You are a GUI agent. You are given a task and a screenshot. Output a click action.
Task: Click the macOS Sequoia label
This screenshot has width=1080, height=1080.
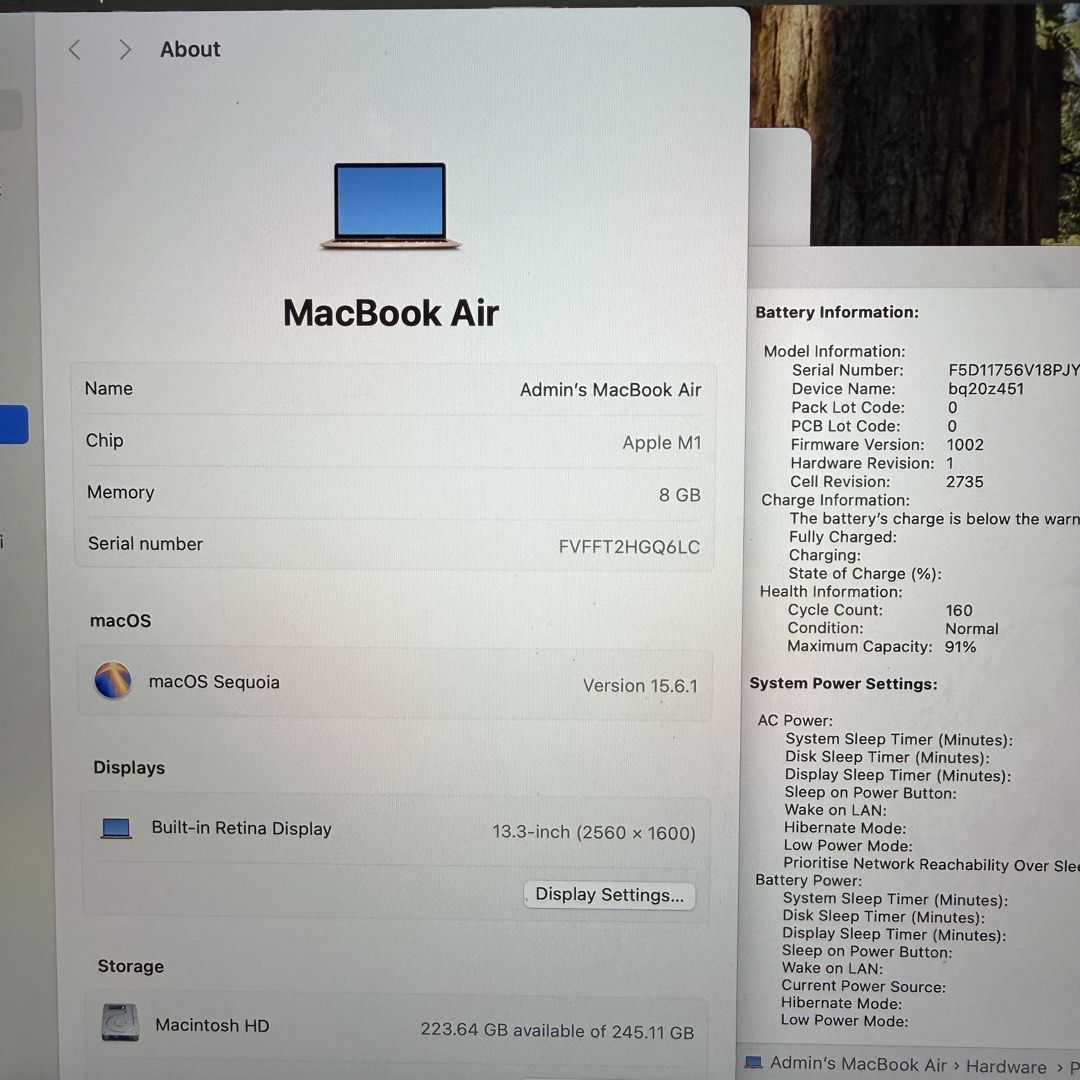pos(214,682)
